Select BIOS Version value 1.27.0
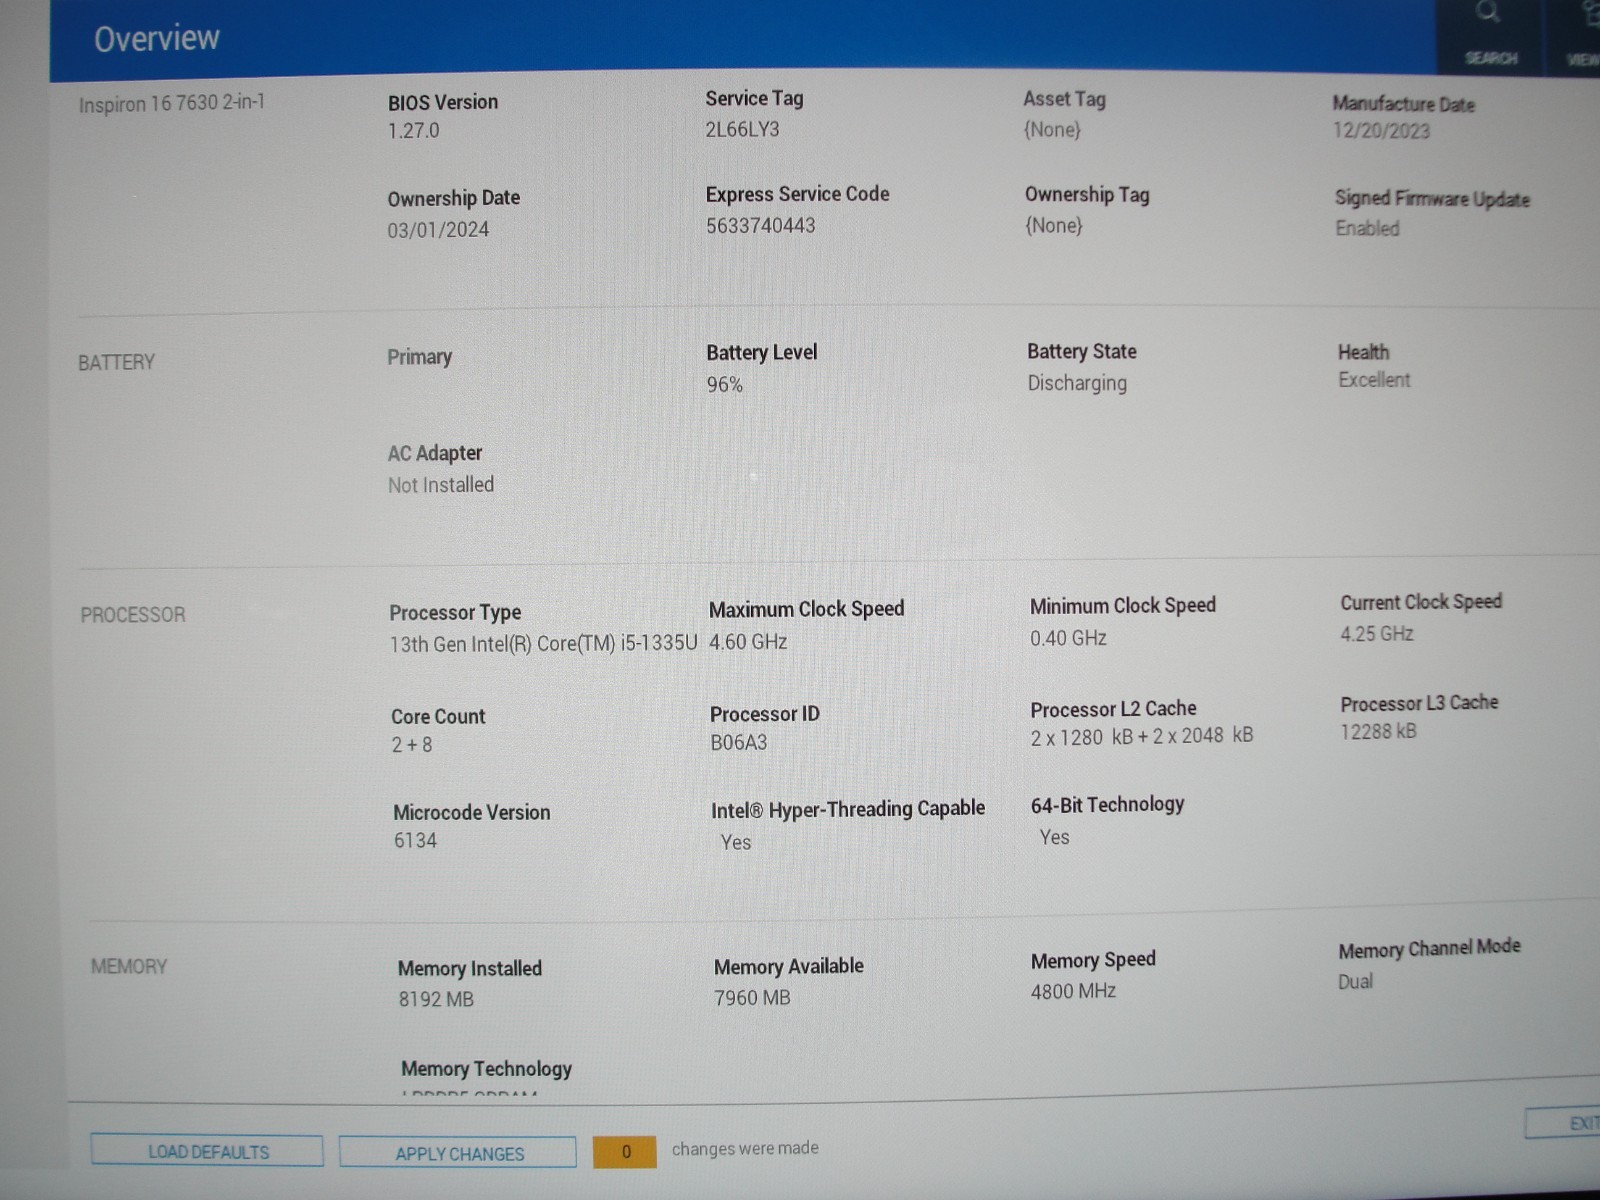 [x=414, y=131]
